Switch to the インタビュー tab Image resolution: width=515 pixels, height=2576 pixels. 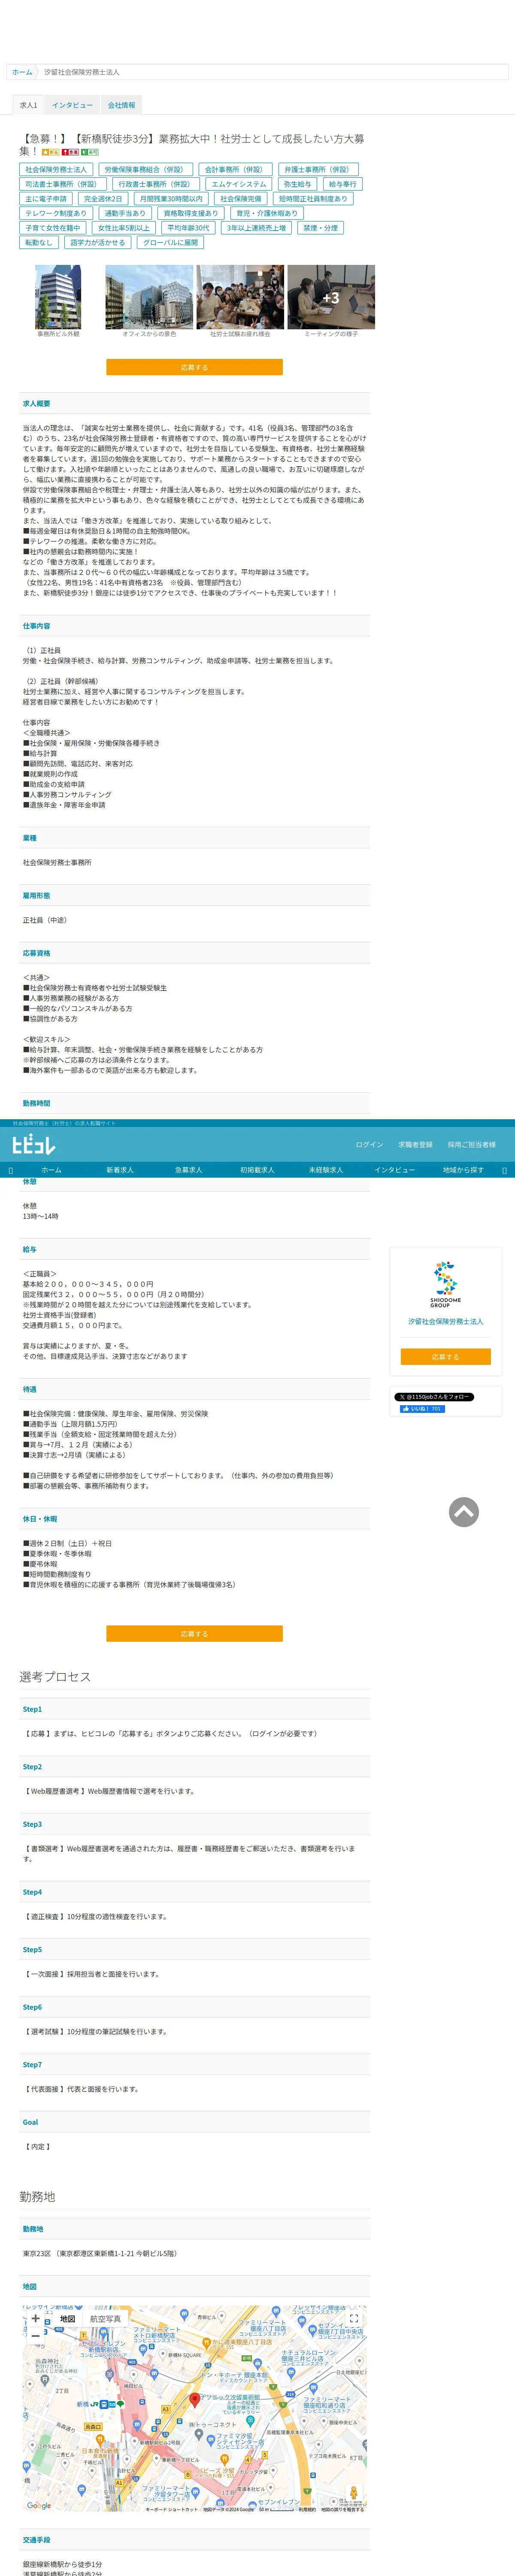[x=72, y=105]
